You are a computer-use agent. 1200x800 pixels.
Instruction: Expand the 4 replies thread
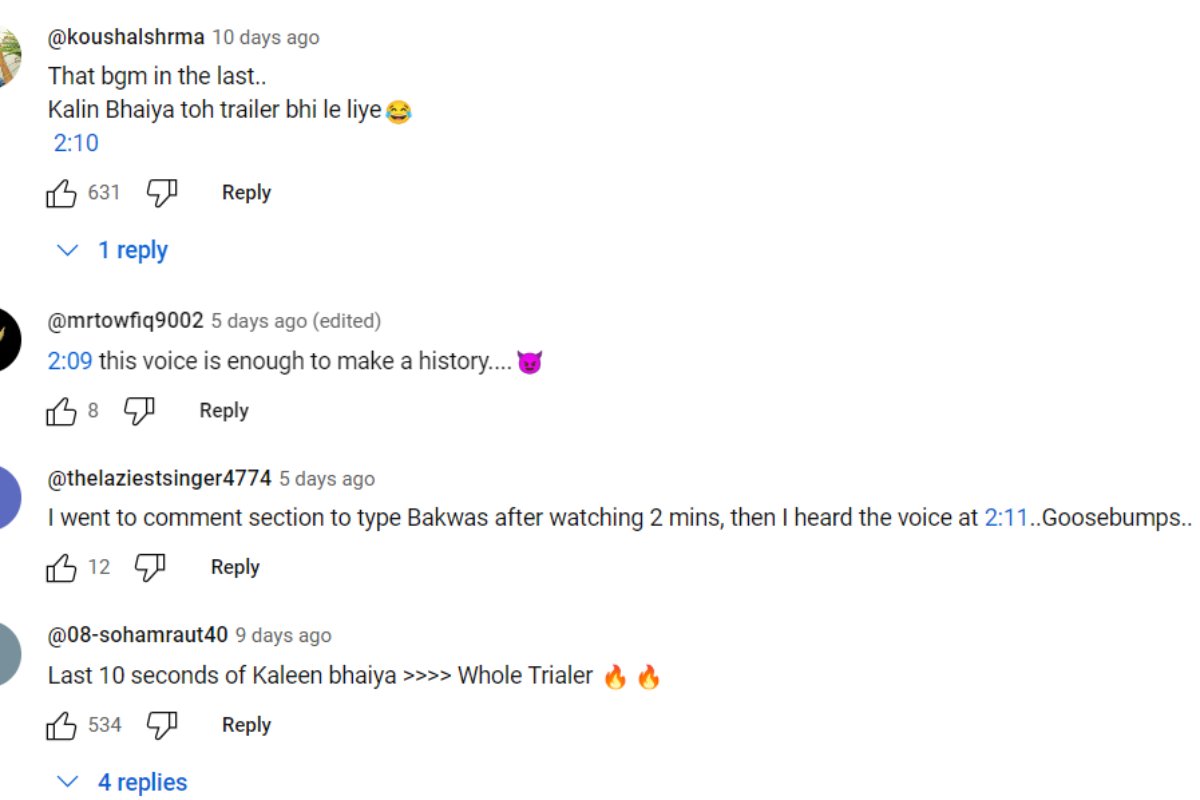pyautogui.click(x=123, y=782)
